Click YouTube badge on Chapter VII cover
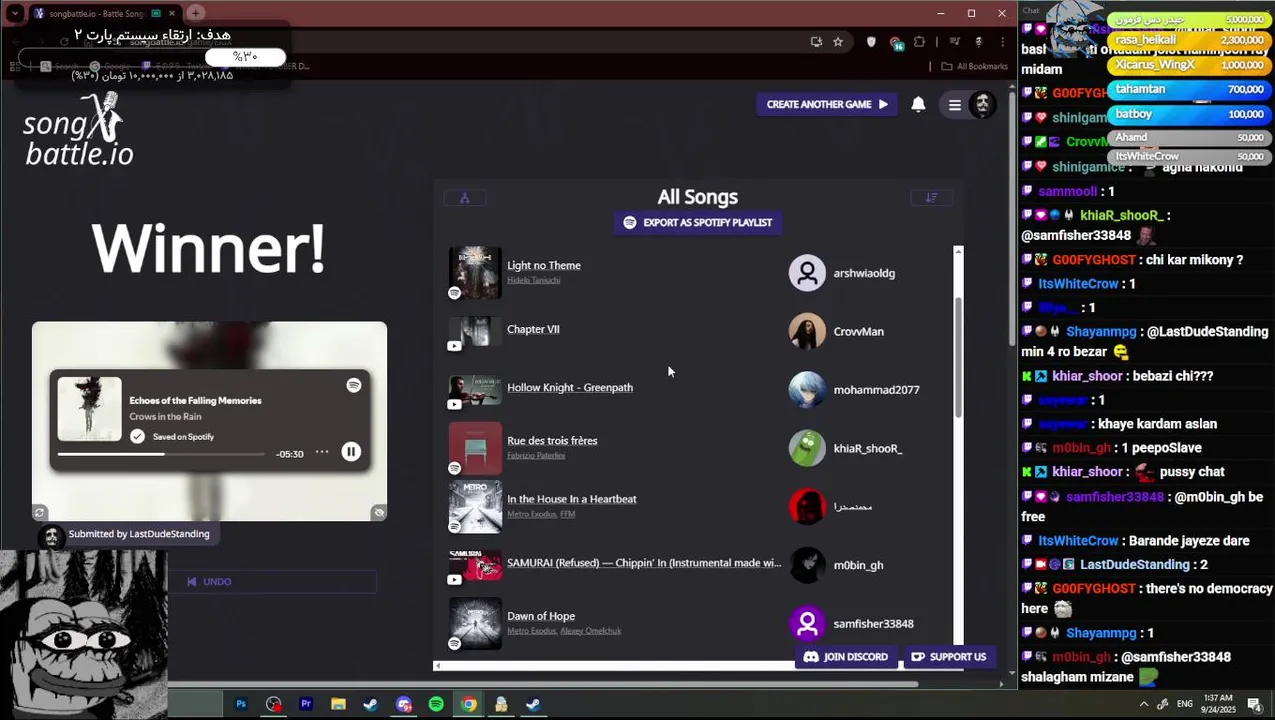The height and width of the screenshot is (720, 1275). 454,346
